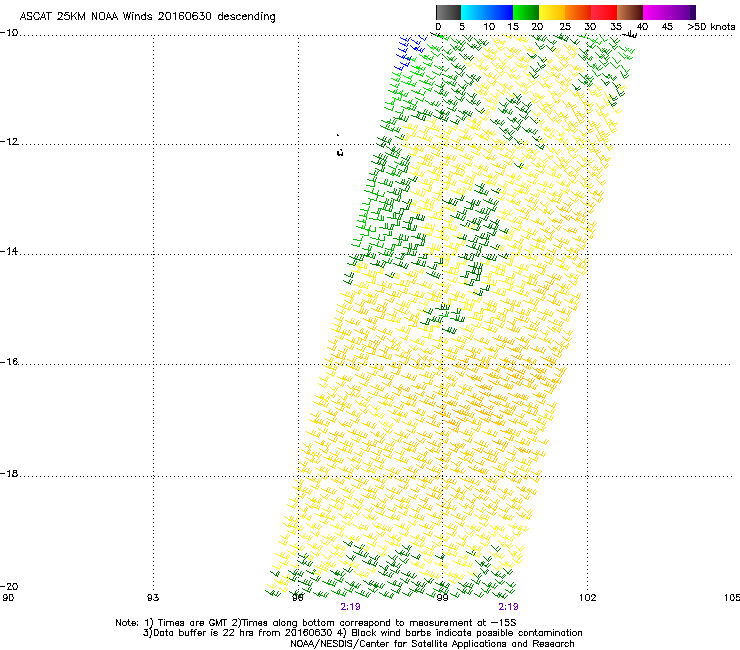Click the '102' longitude axis label
Viewport: 740px width, 650px height.
pos(588,598)
